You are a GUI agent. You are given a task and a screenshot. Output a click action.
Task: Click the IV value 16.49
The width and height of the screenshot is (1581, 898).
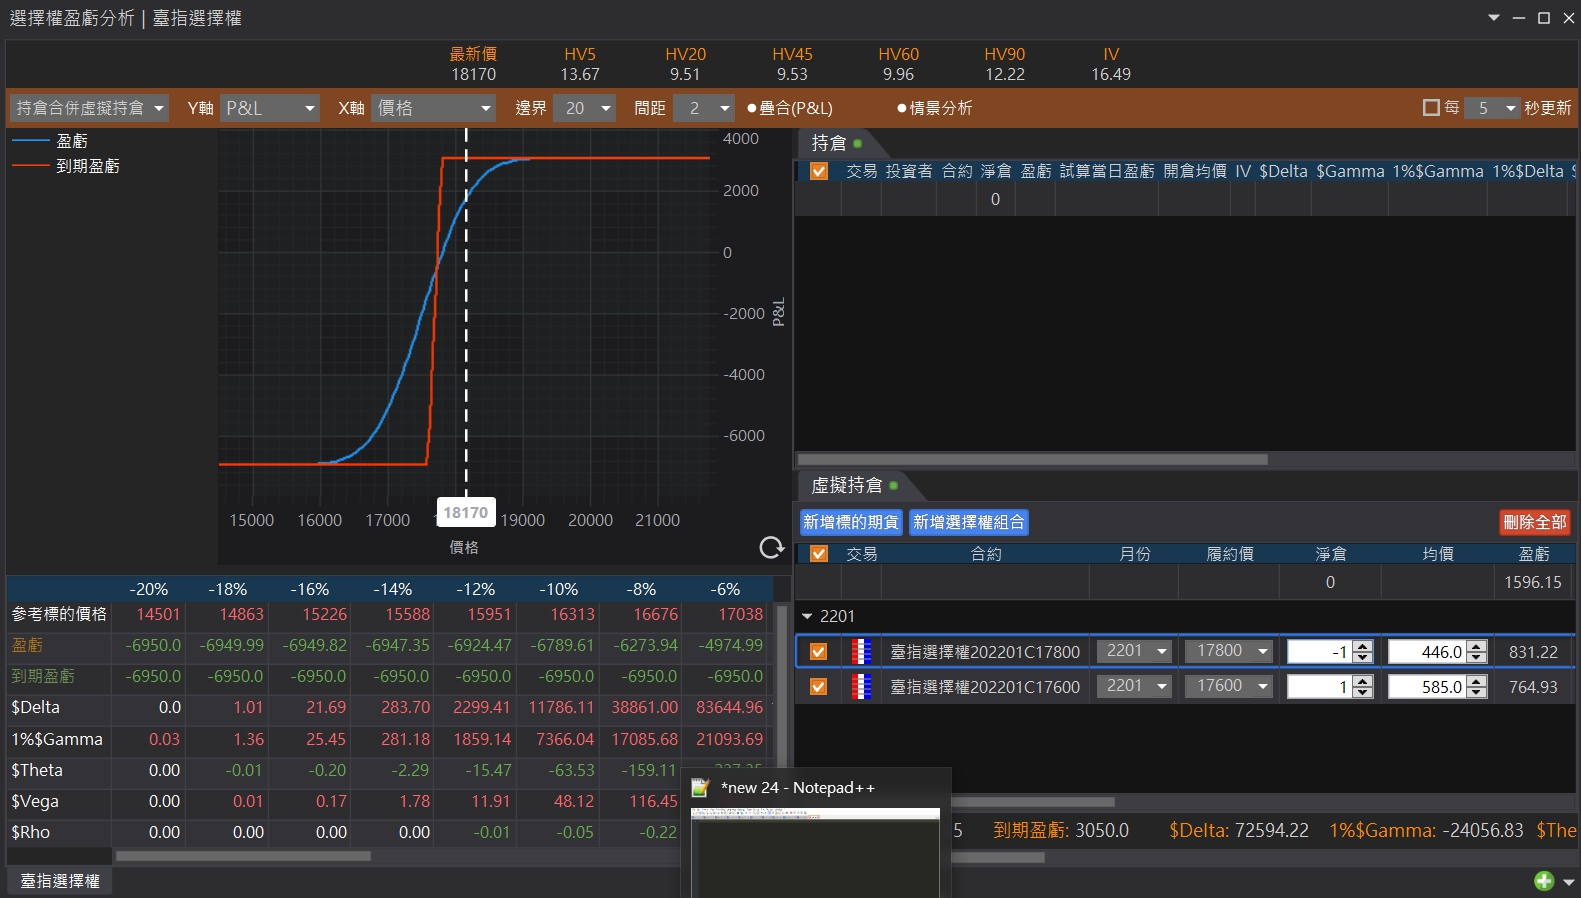click(1111, 74)
